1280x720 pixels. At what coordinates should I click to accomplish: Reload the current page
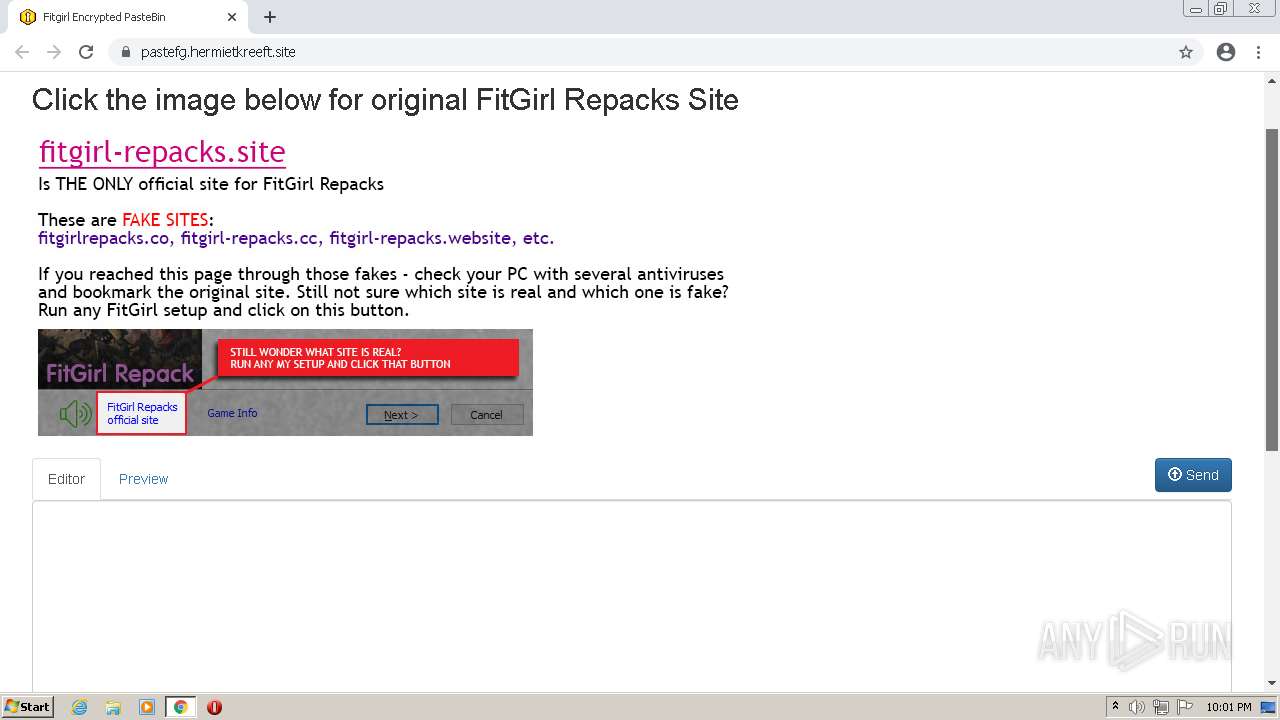click(86, 52)
